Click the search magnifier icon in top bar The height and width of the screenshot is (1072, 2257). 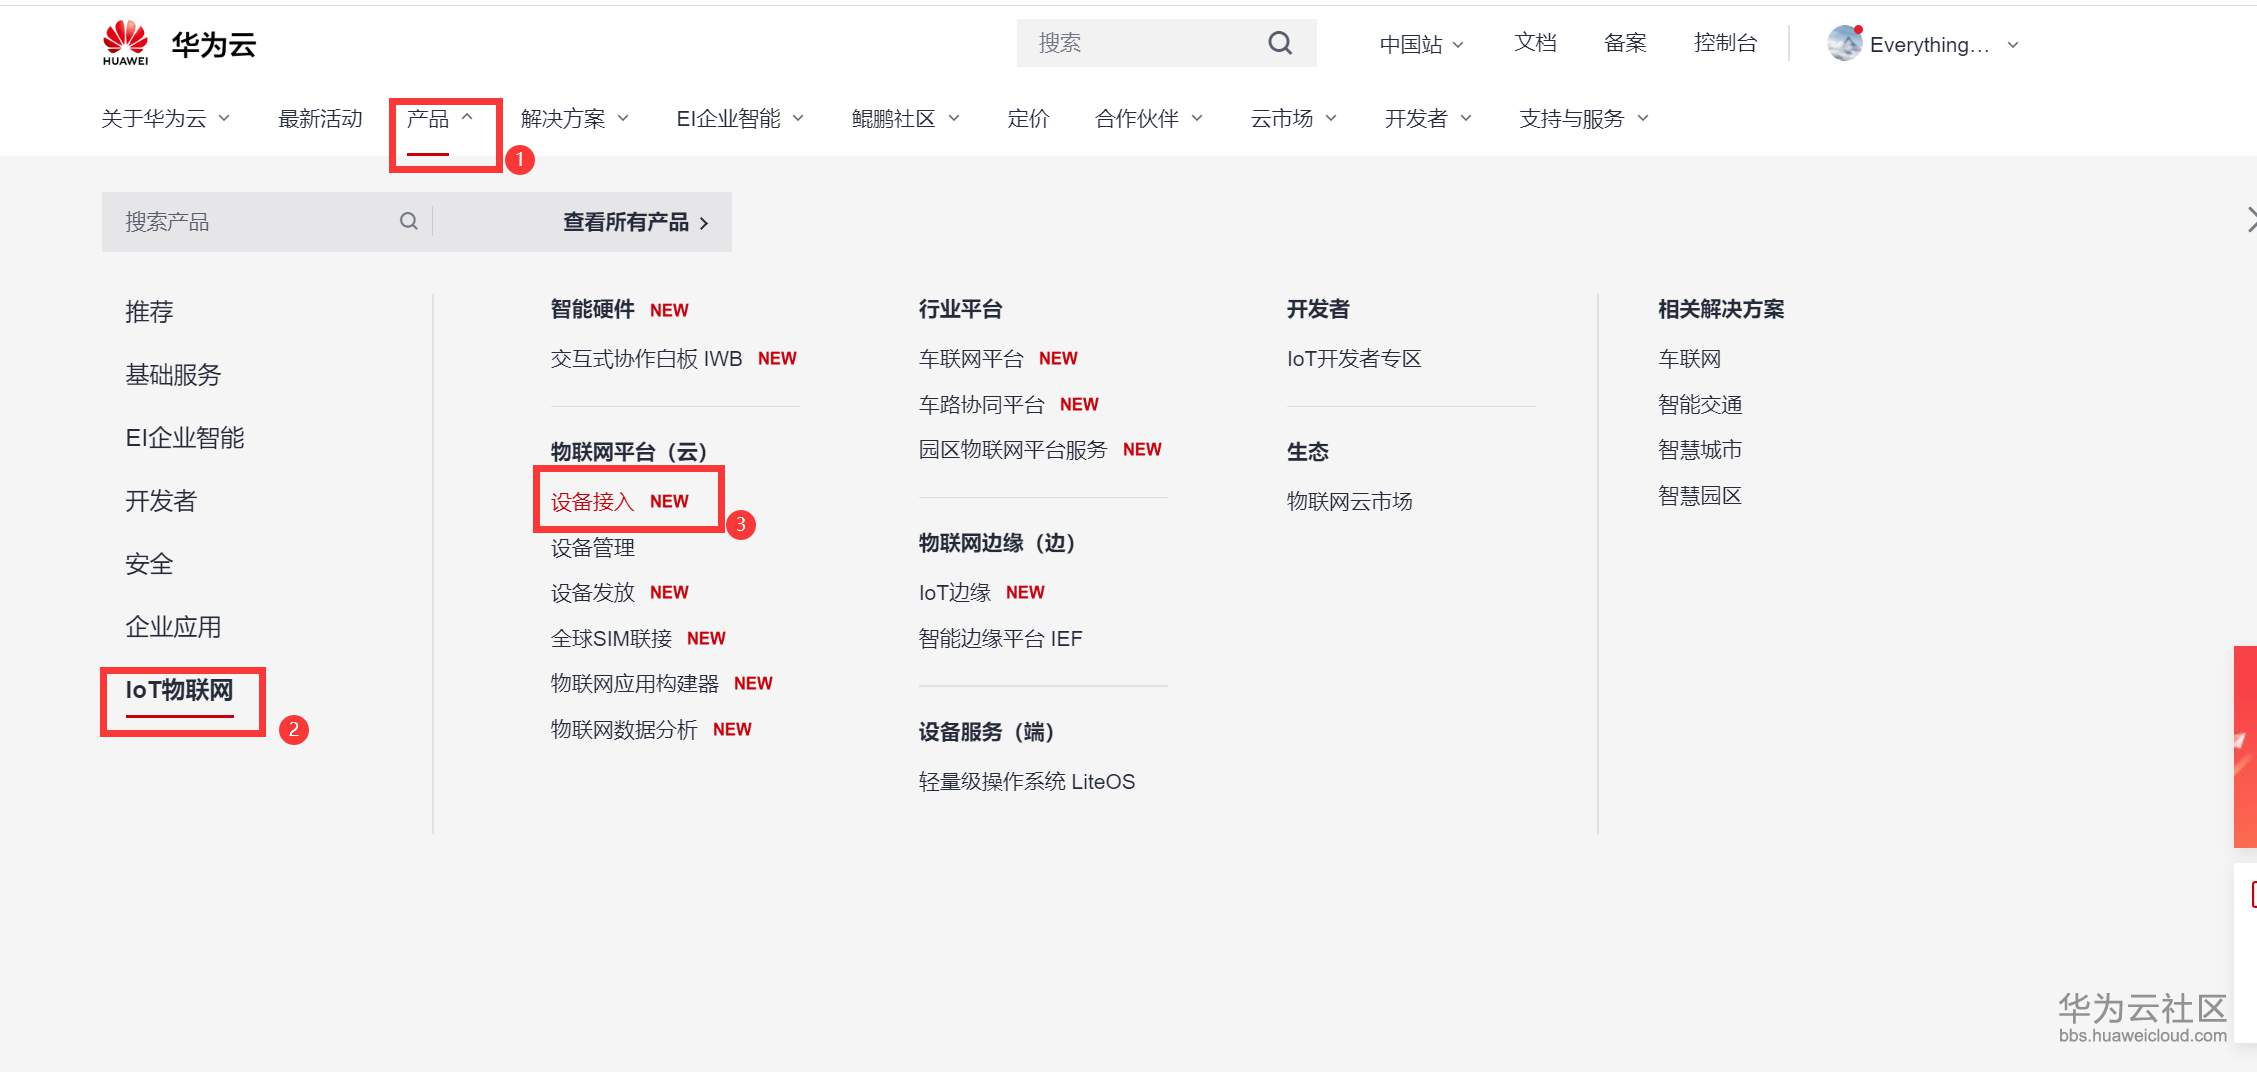(1279, 42)
